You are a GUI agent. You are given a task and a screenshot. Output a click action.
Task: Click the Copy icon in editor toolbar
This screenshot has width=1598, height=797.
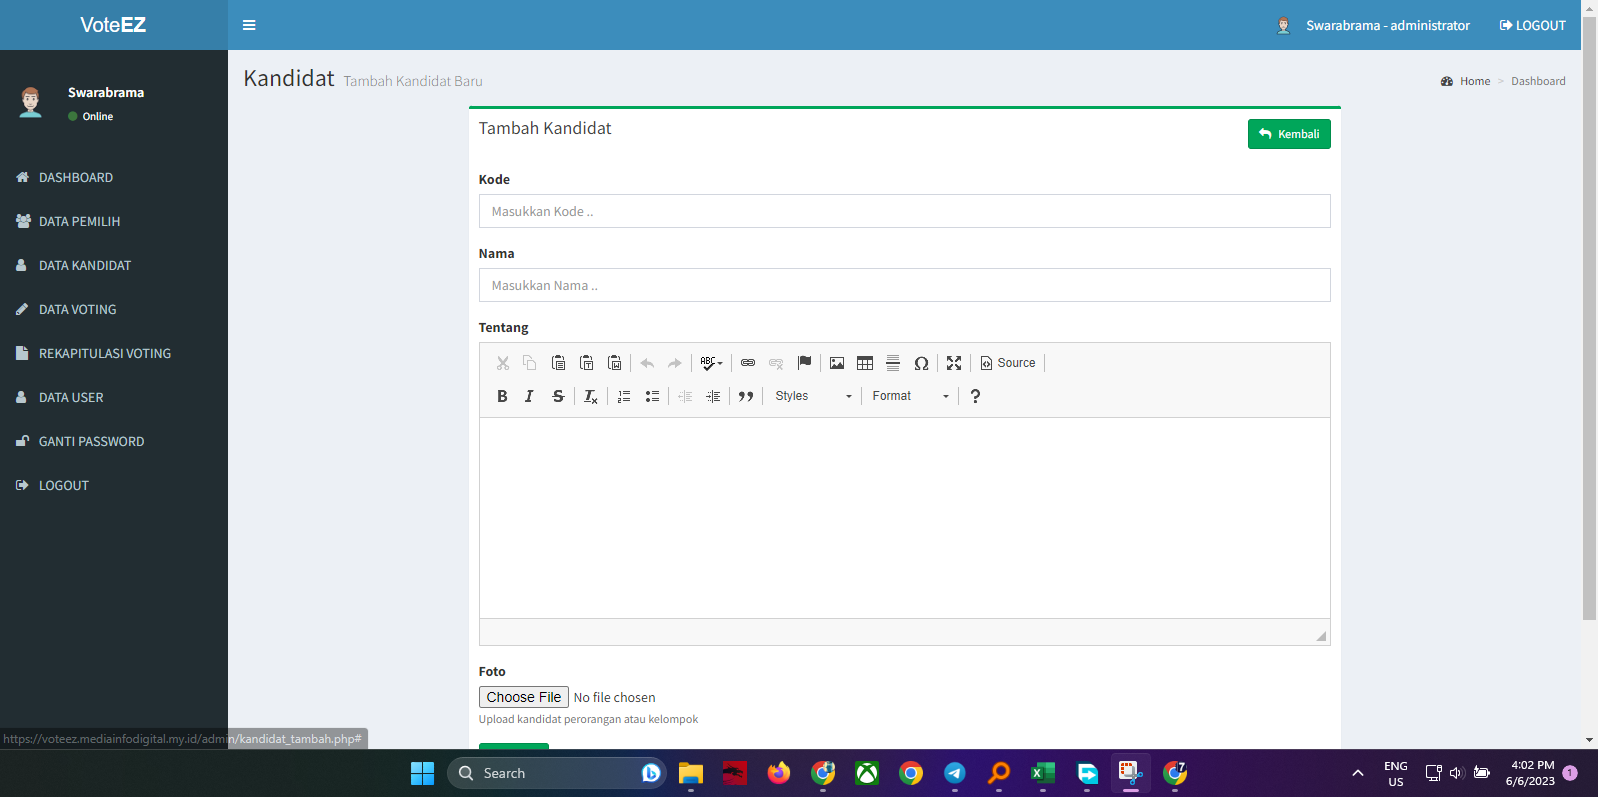point(530,363)
